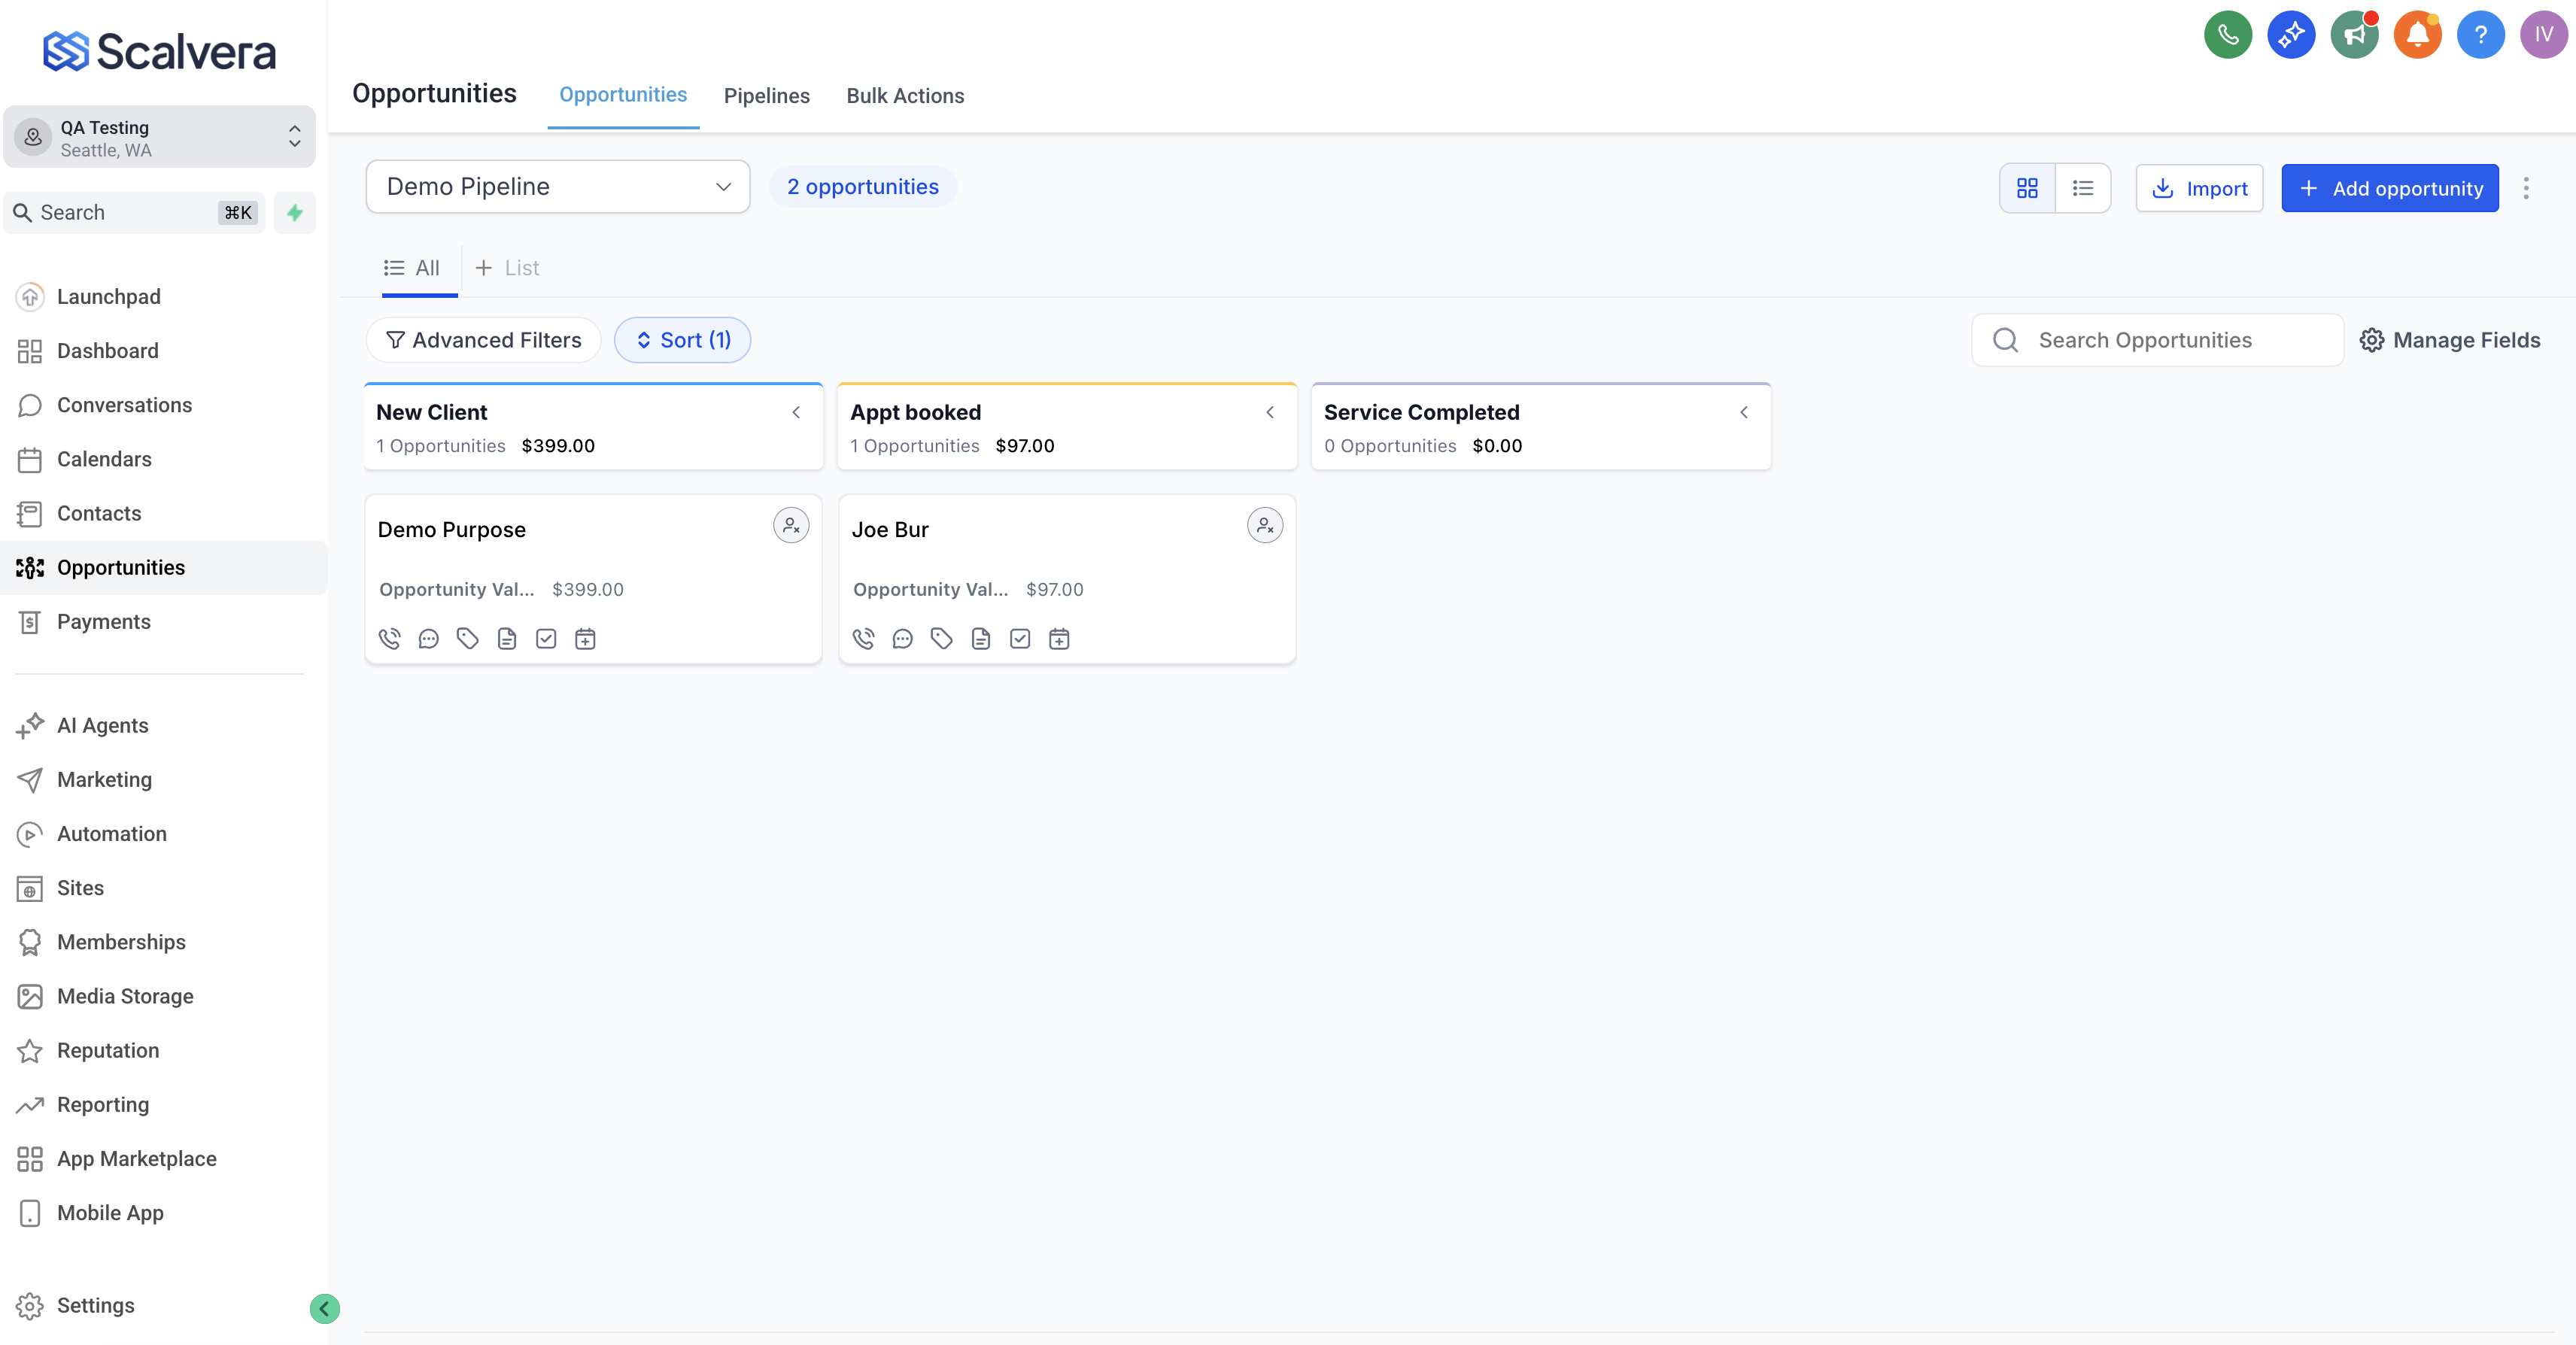The width and height of the screenshot is (2576, 1345).
Task: Open the notifications bell icon
Action: click(2417, 35)
